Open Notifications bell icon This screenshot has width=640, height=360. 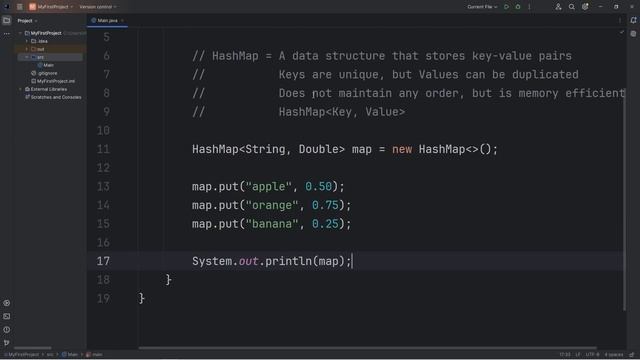(633, 20)
